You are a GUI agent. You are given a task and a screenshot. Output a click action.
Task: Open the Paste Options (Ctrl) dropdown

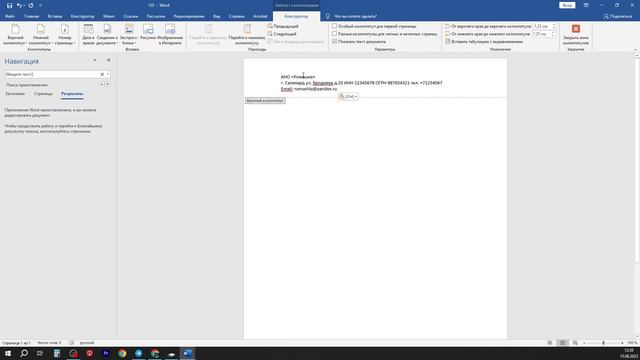(x=348, y=96)
